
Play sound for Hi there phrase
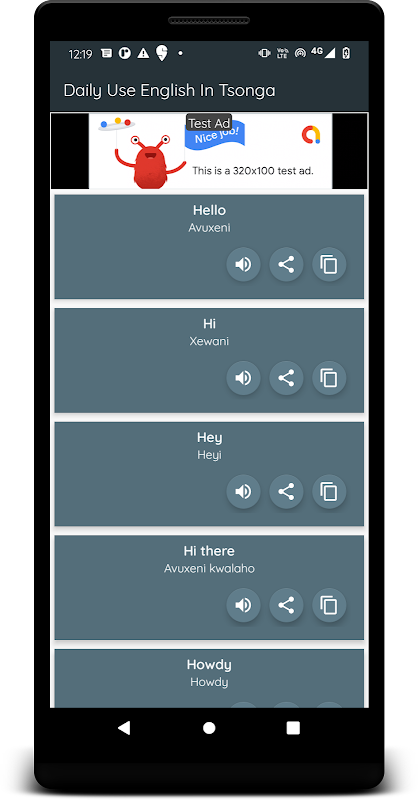pyautogui.click(x=243, y=605)
